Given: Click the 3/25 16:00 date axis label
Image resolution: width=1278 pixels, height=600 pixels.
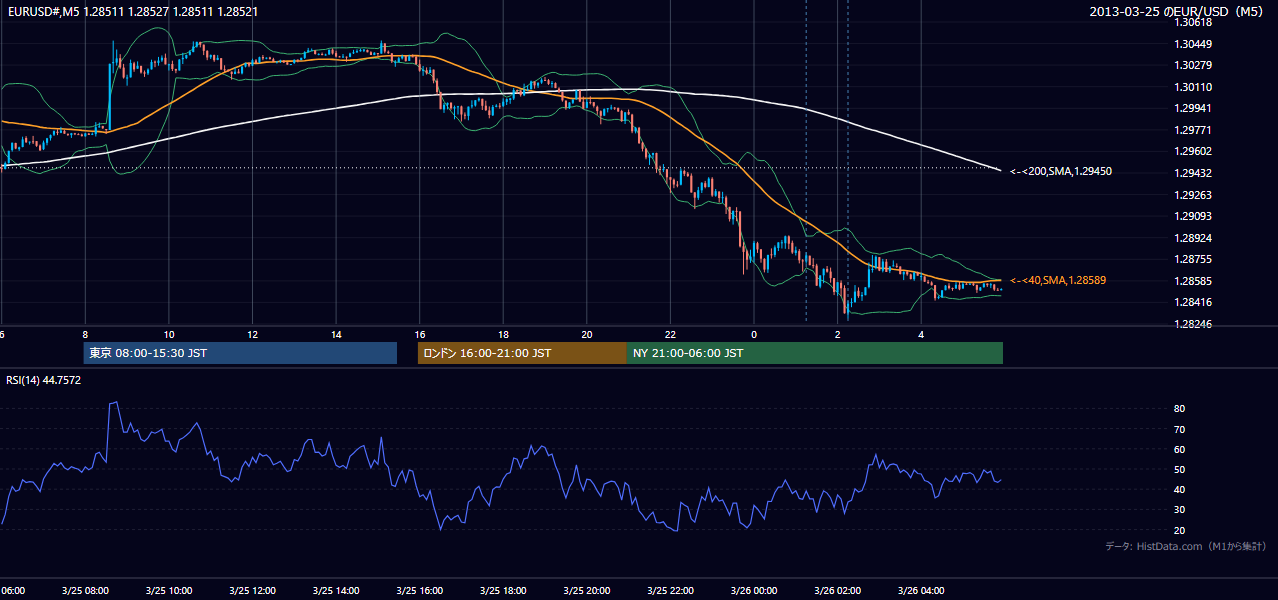Looking at the screenshot, I should (419, 590).
